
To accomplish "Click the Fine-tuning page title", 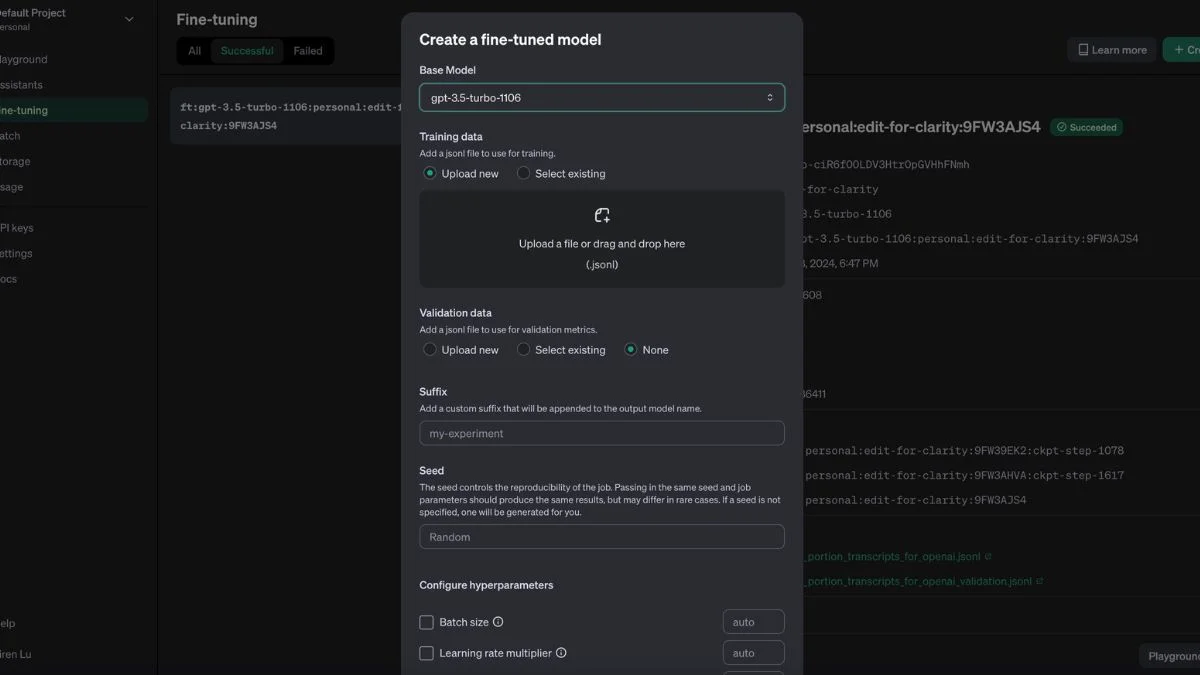I will tap(217, 20).
